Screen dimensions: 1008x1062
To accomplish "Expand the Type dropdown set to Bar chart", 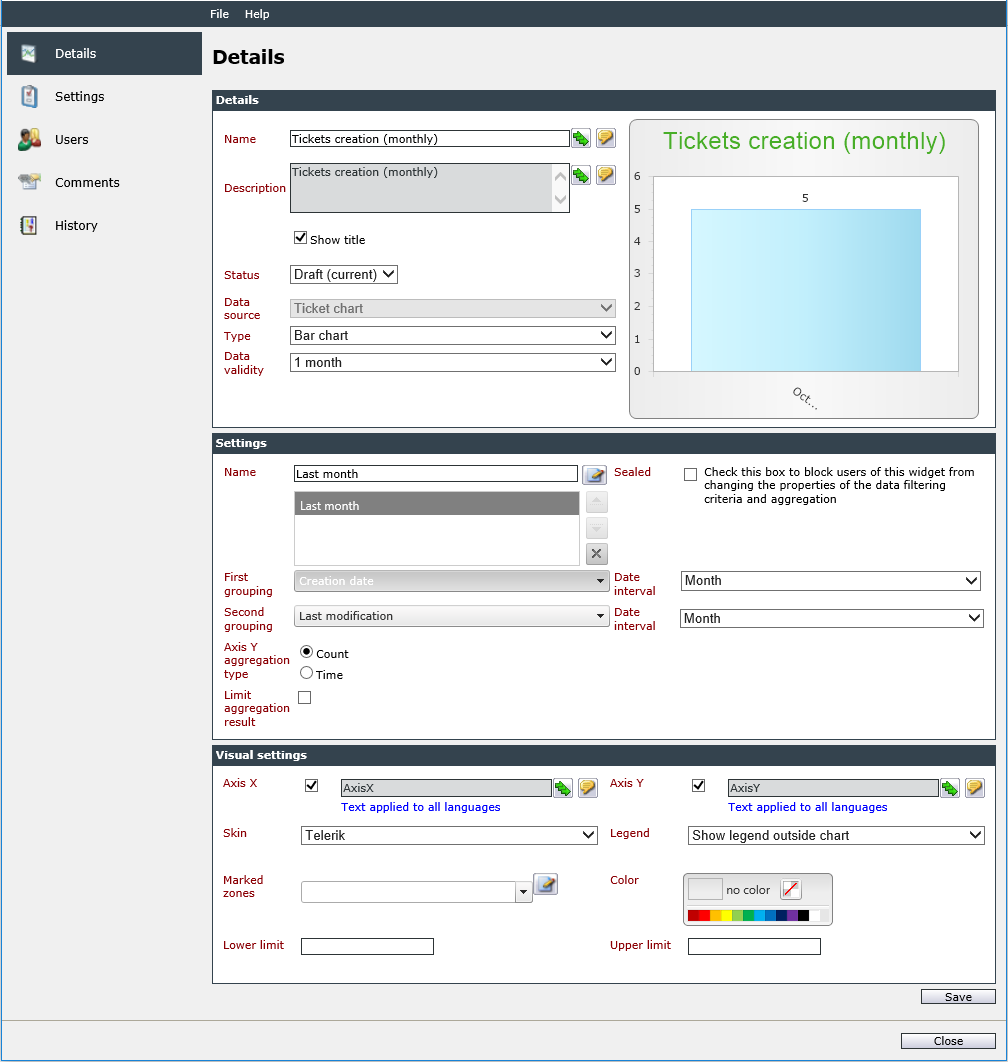I will click(x=453, y=335).
